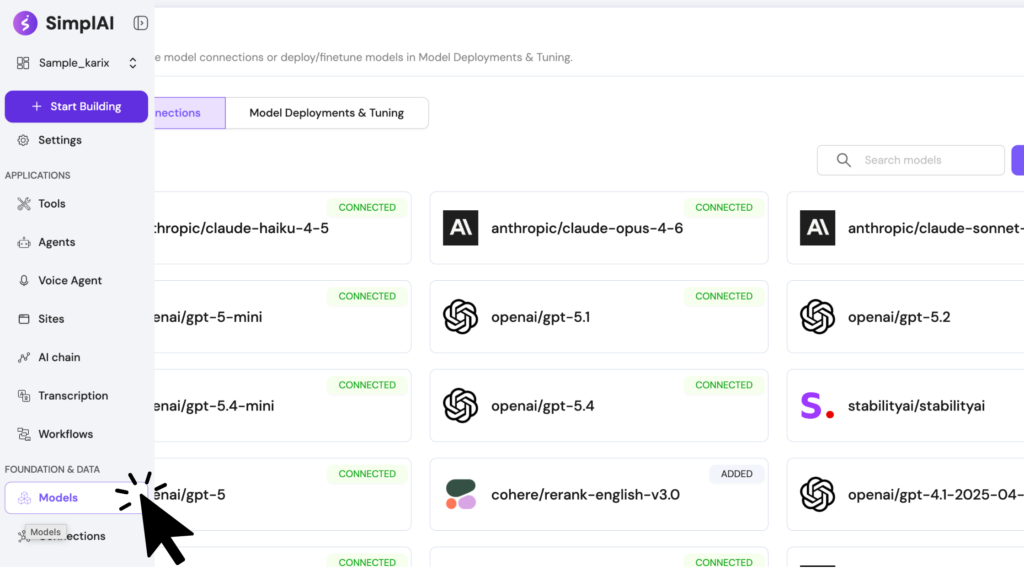This screenshot has height=576, width=1024.
Task: Click Cohere logo on rerank card
Action: coord(460,494)
